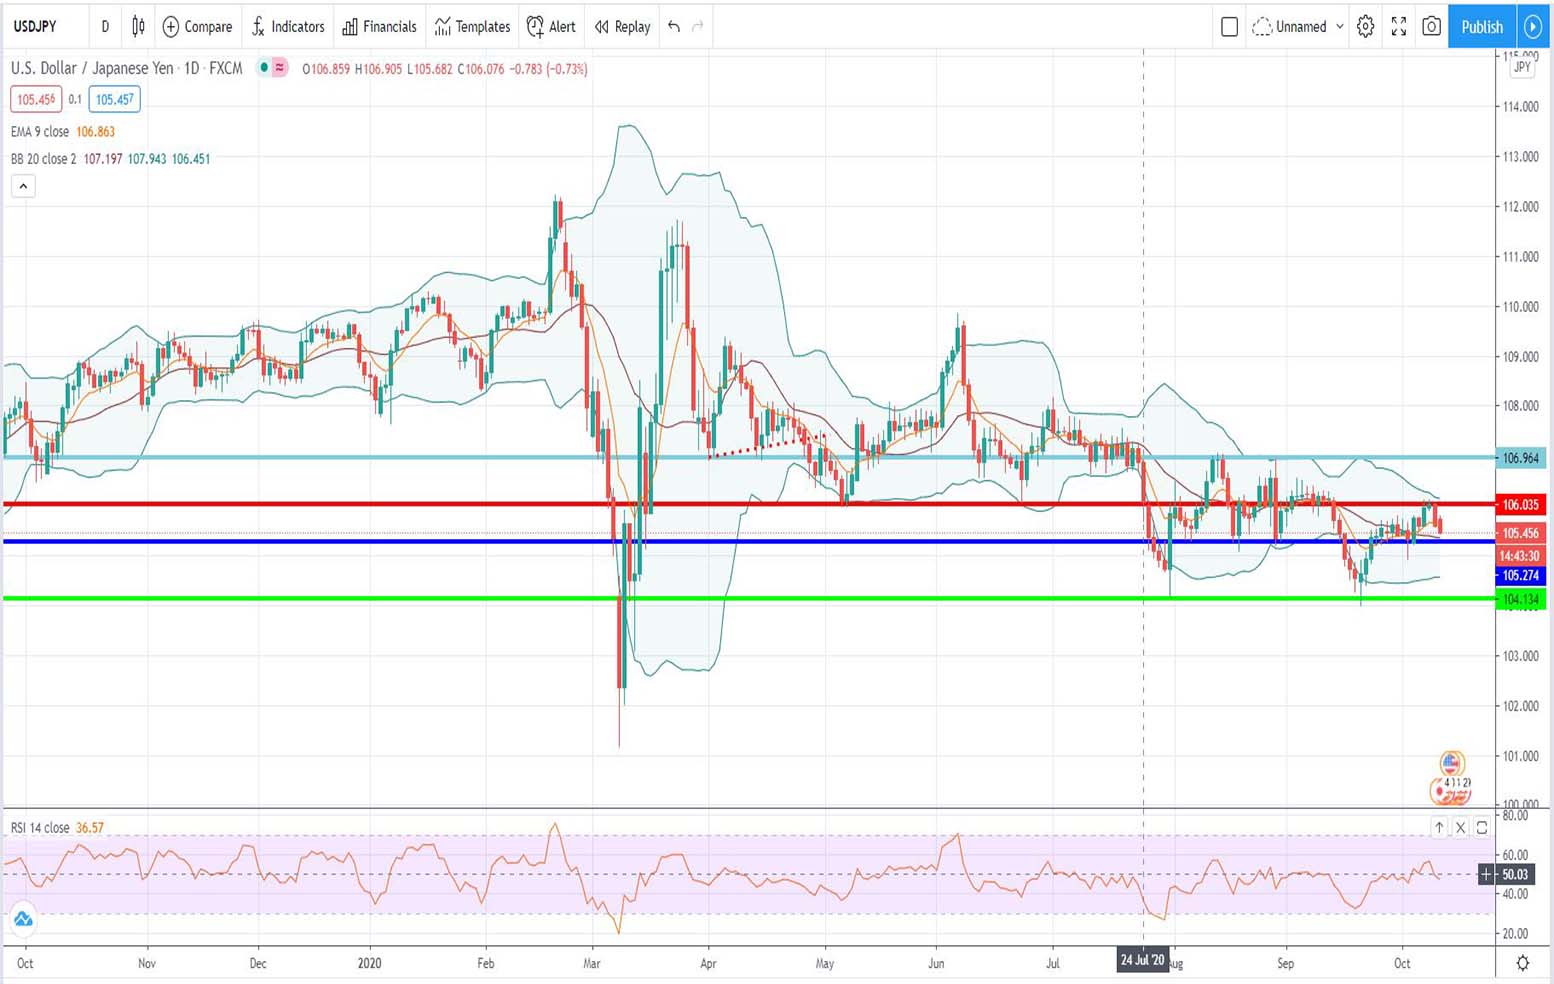Viewport: 1554px width, 984px height.
Task: Toggle the market status indicator pill
Action: point(272,68)
